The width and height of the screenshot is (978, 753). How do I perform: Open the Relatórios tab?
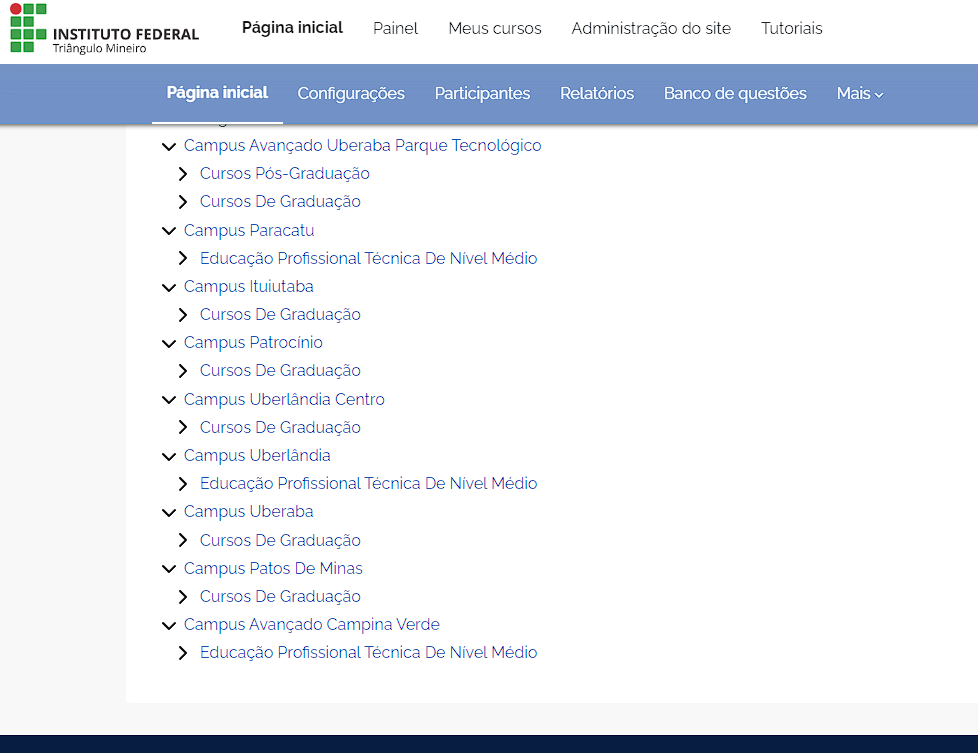597,93
